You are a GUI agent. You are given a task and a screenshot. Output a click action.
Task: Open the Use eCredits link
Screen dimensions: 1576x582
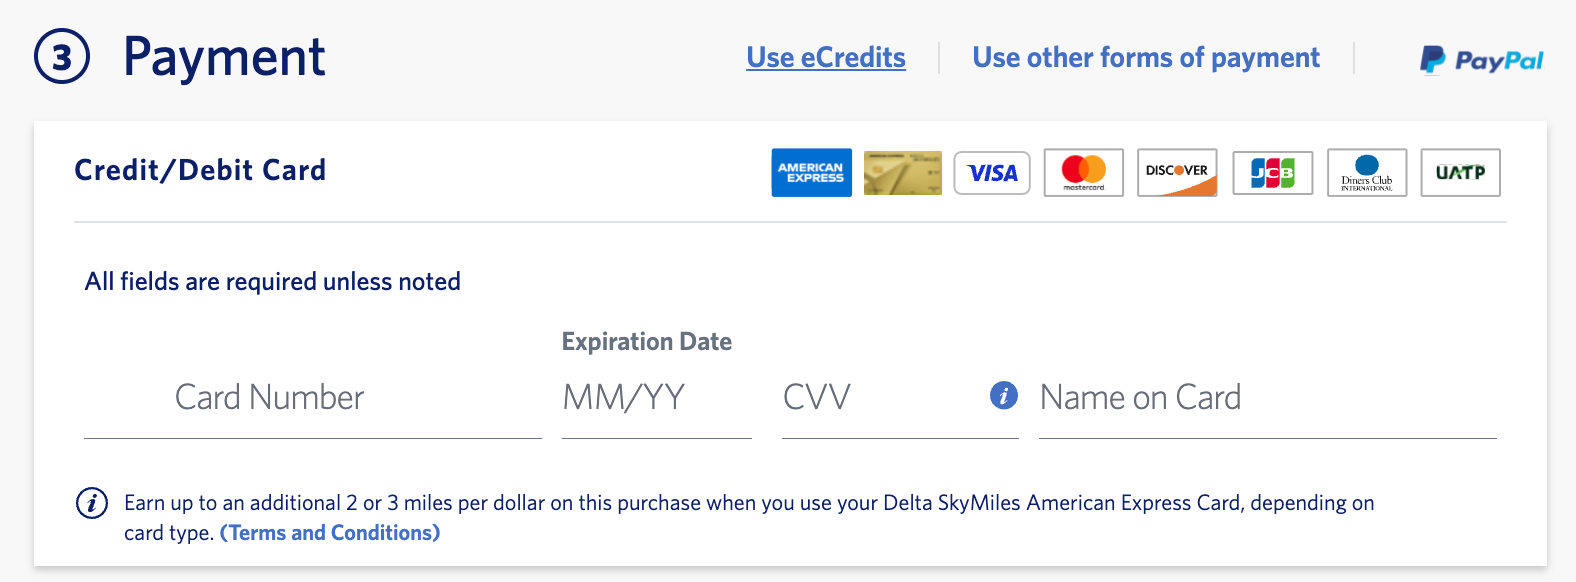[826, 58]
